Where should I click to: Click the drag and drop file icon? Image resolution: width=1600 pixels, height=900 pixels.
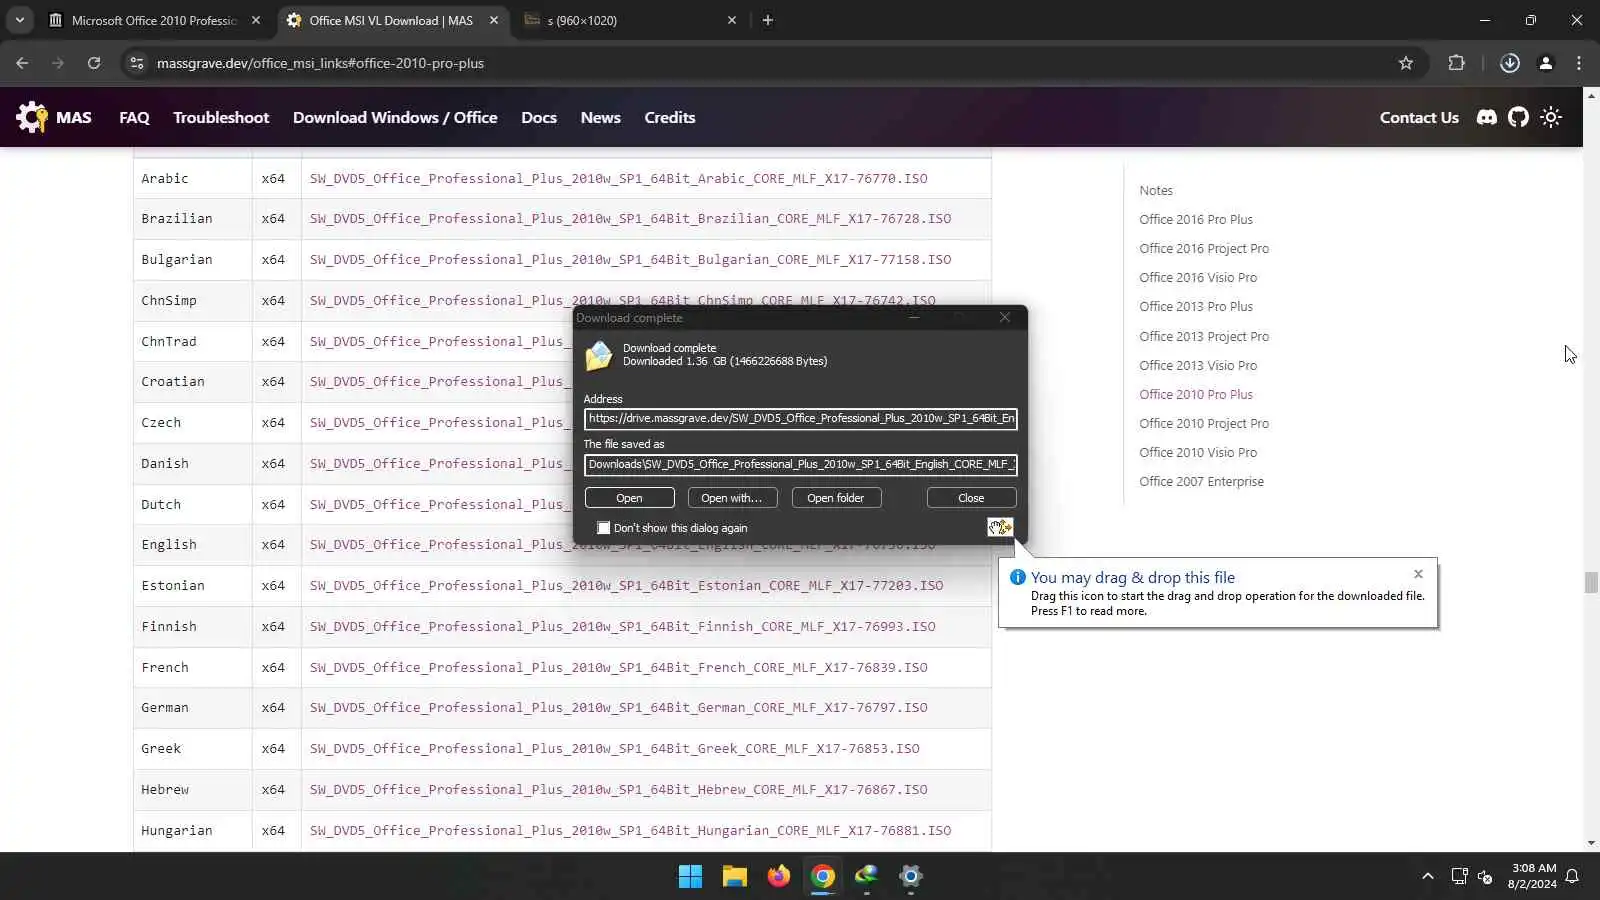[1000, 527]
